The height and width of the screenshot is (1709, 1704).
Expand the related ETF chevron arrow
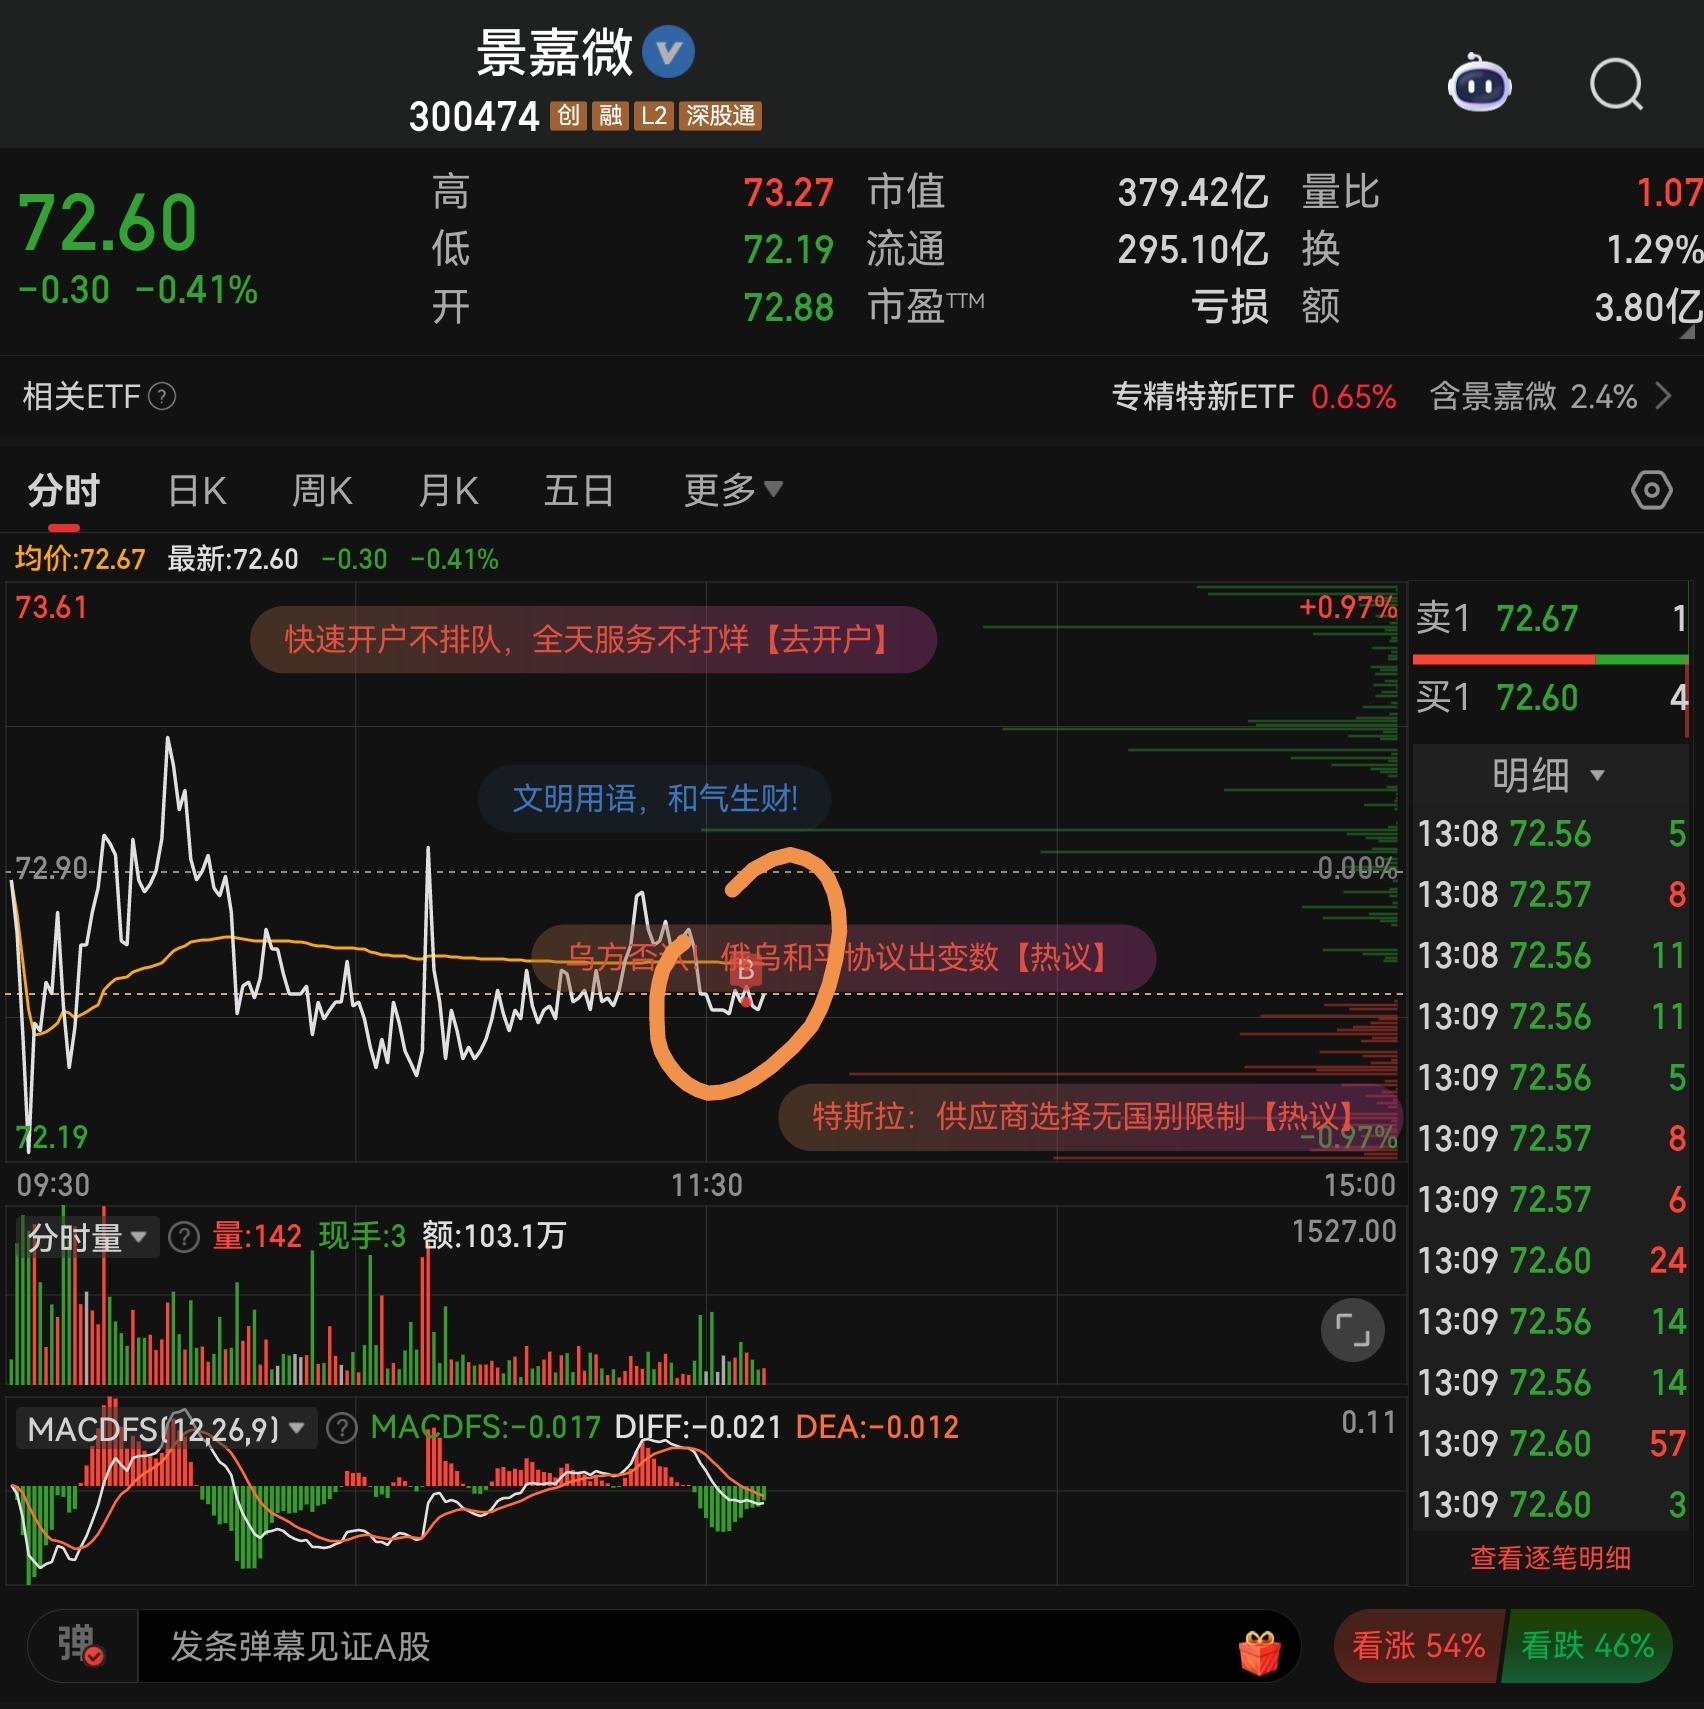(1663, 397)
